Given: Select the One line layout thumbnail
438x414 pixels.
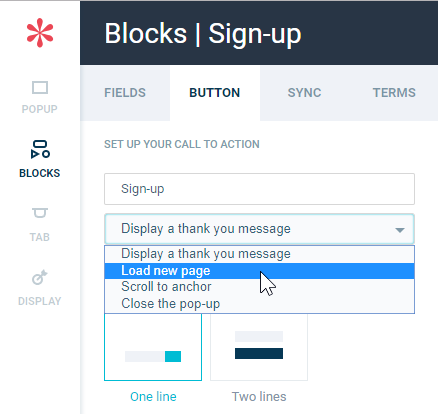Looking at the screenshot, I should coord(153,347).
